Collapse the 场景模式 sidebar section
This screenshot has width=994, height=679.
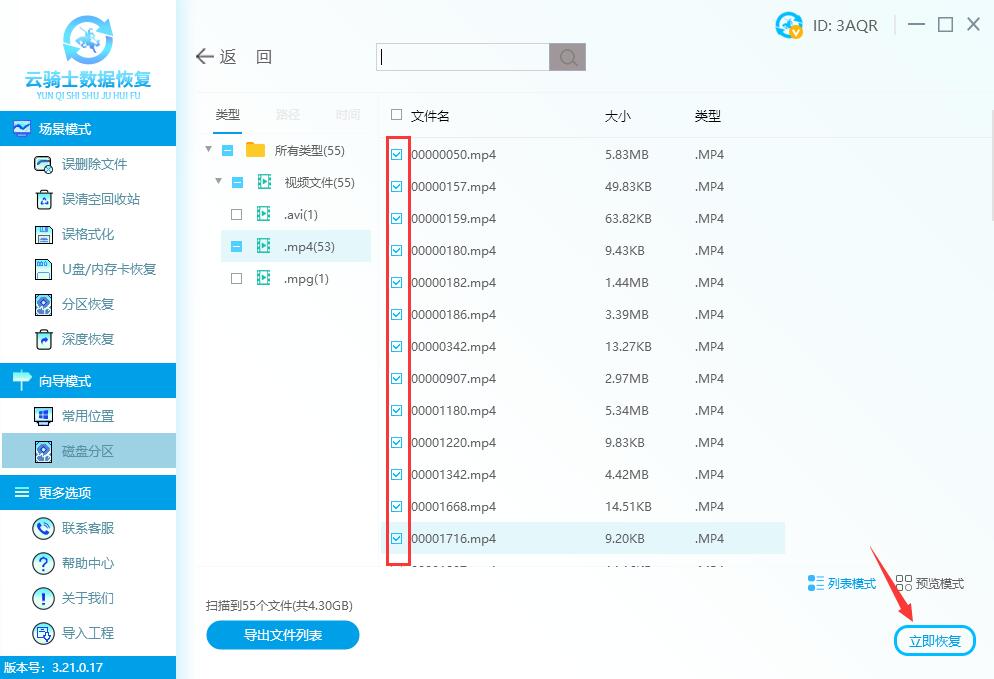[x=88, y=129]
